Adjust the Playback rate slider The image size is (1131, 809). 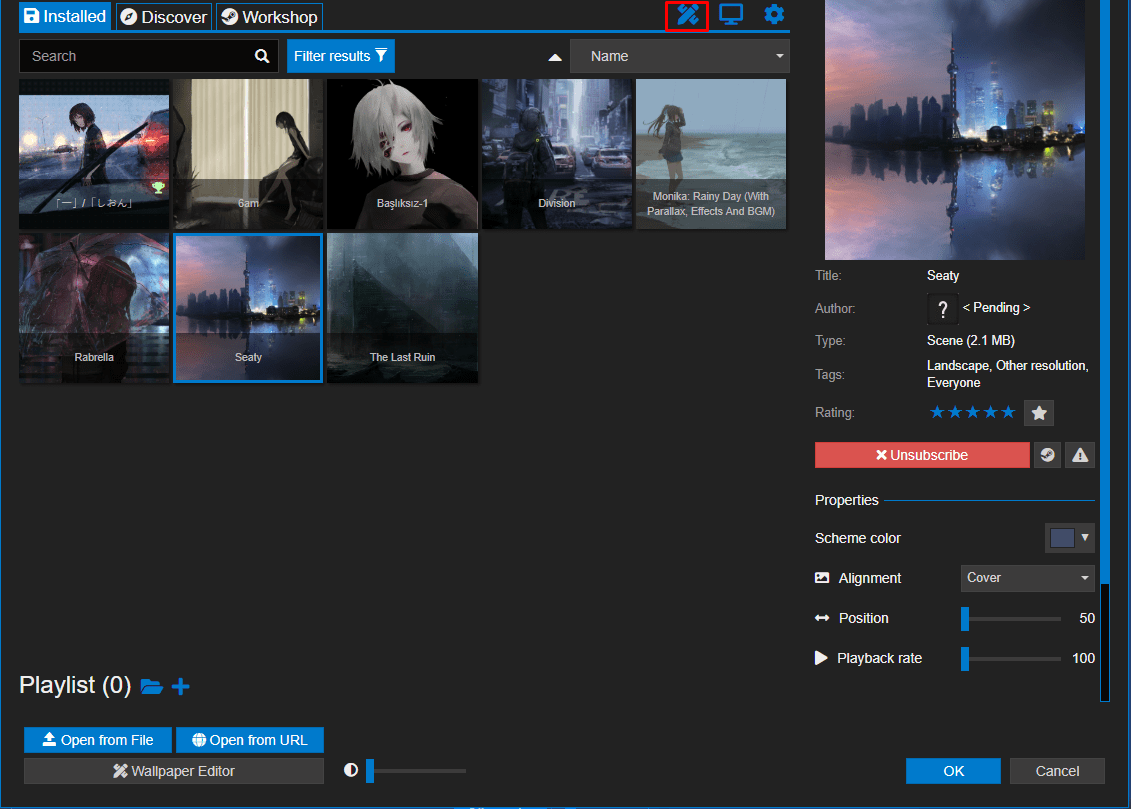(x=1011, y=658)
